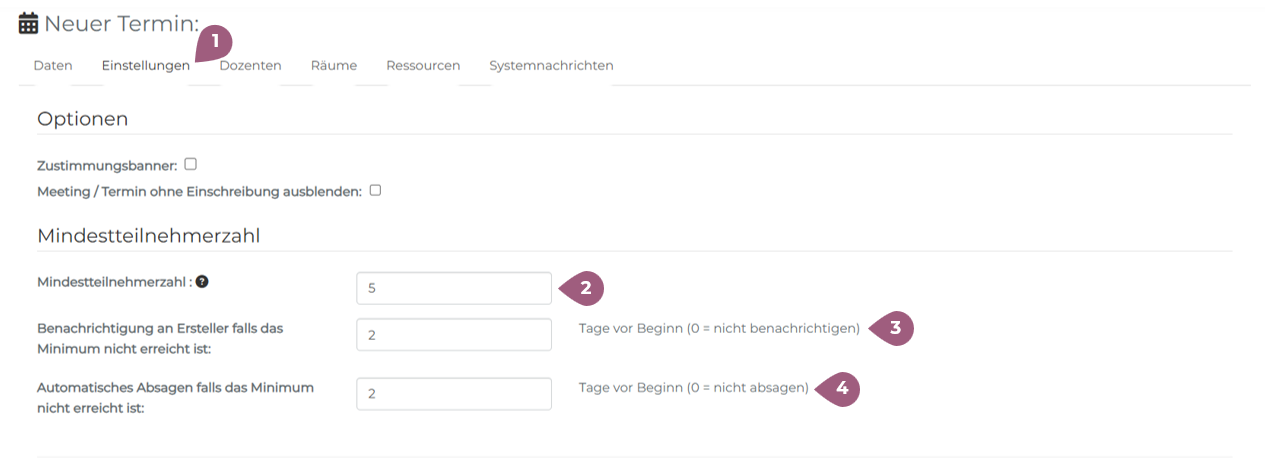The width and height of the screenshot is (1265, 475).
Task: Select the Einstellungen tab
Action: 145,66
